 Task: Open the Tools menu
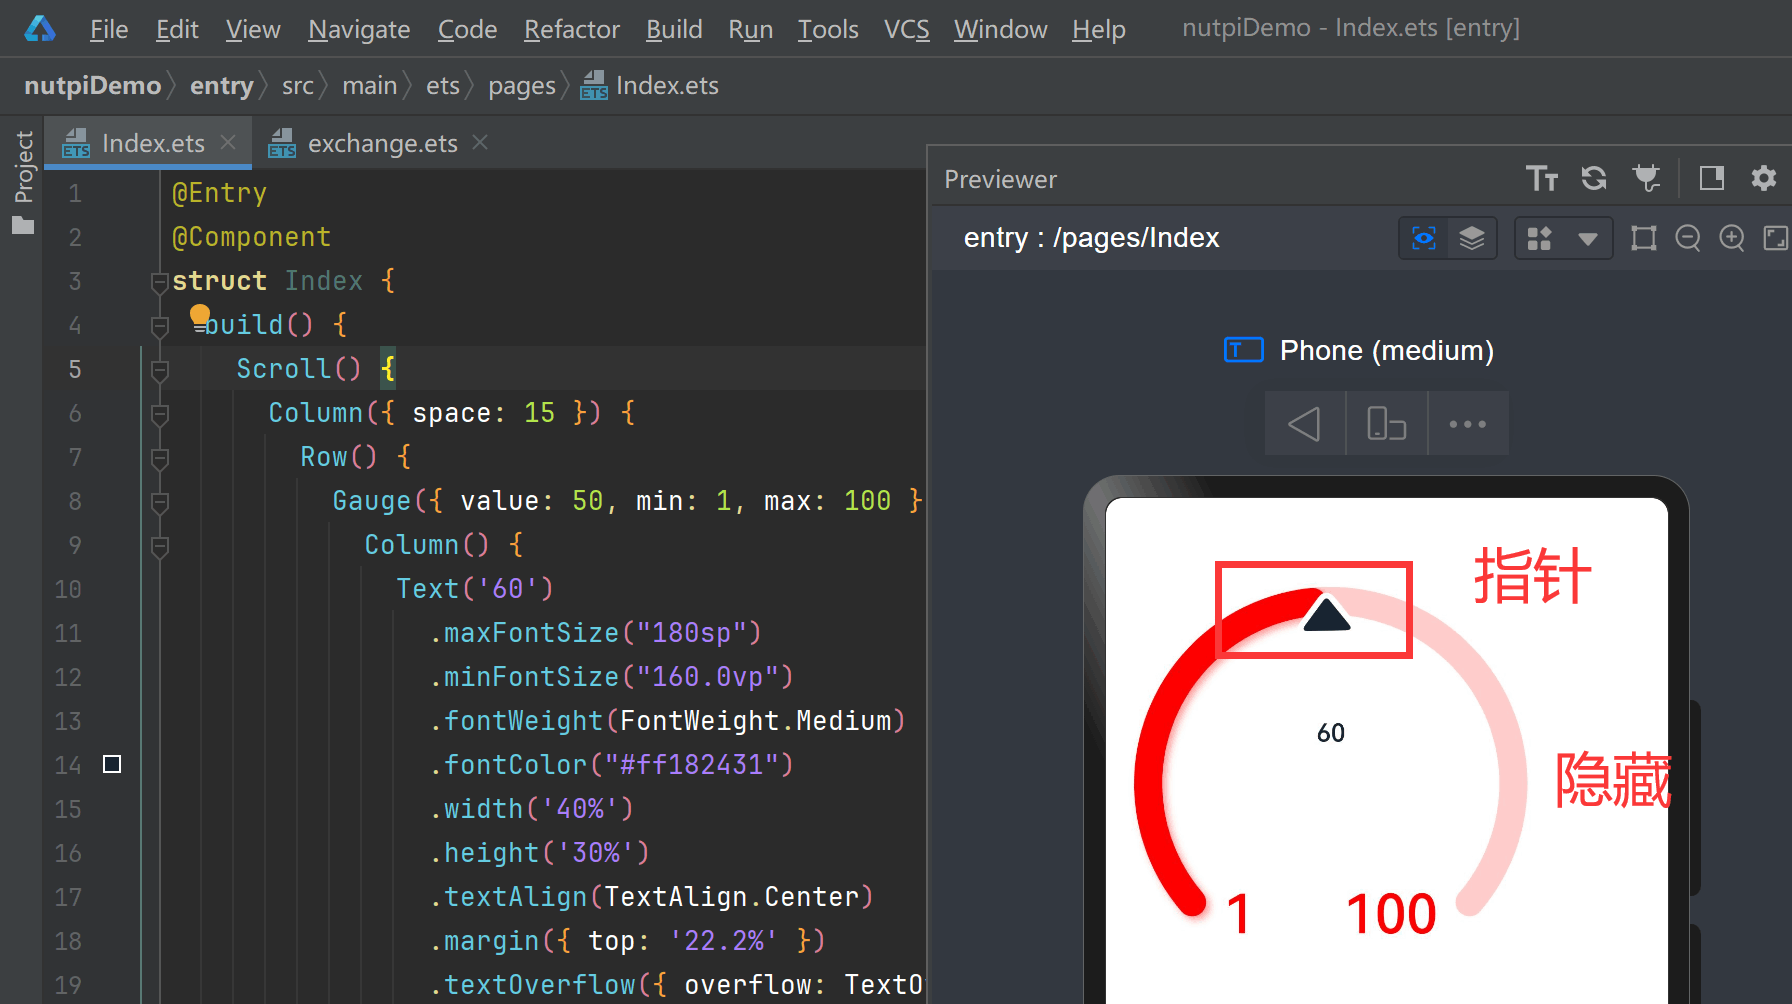(828, 29)
